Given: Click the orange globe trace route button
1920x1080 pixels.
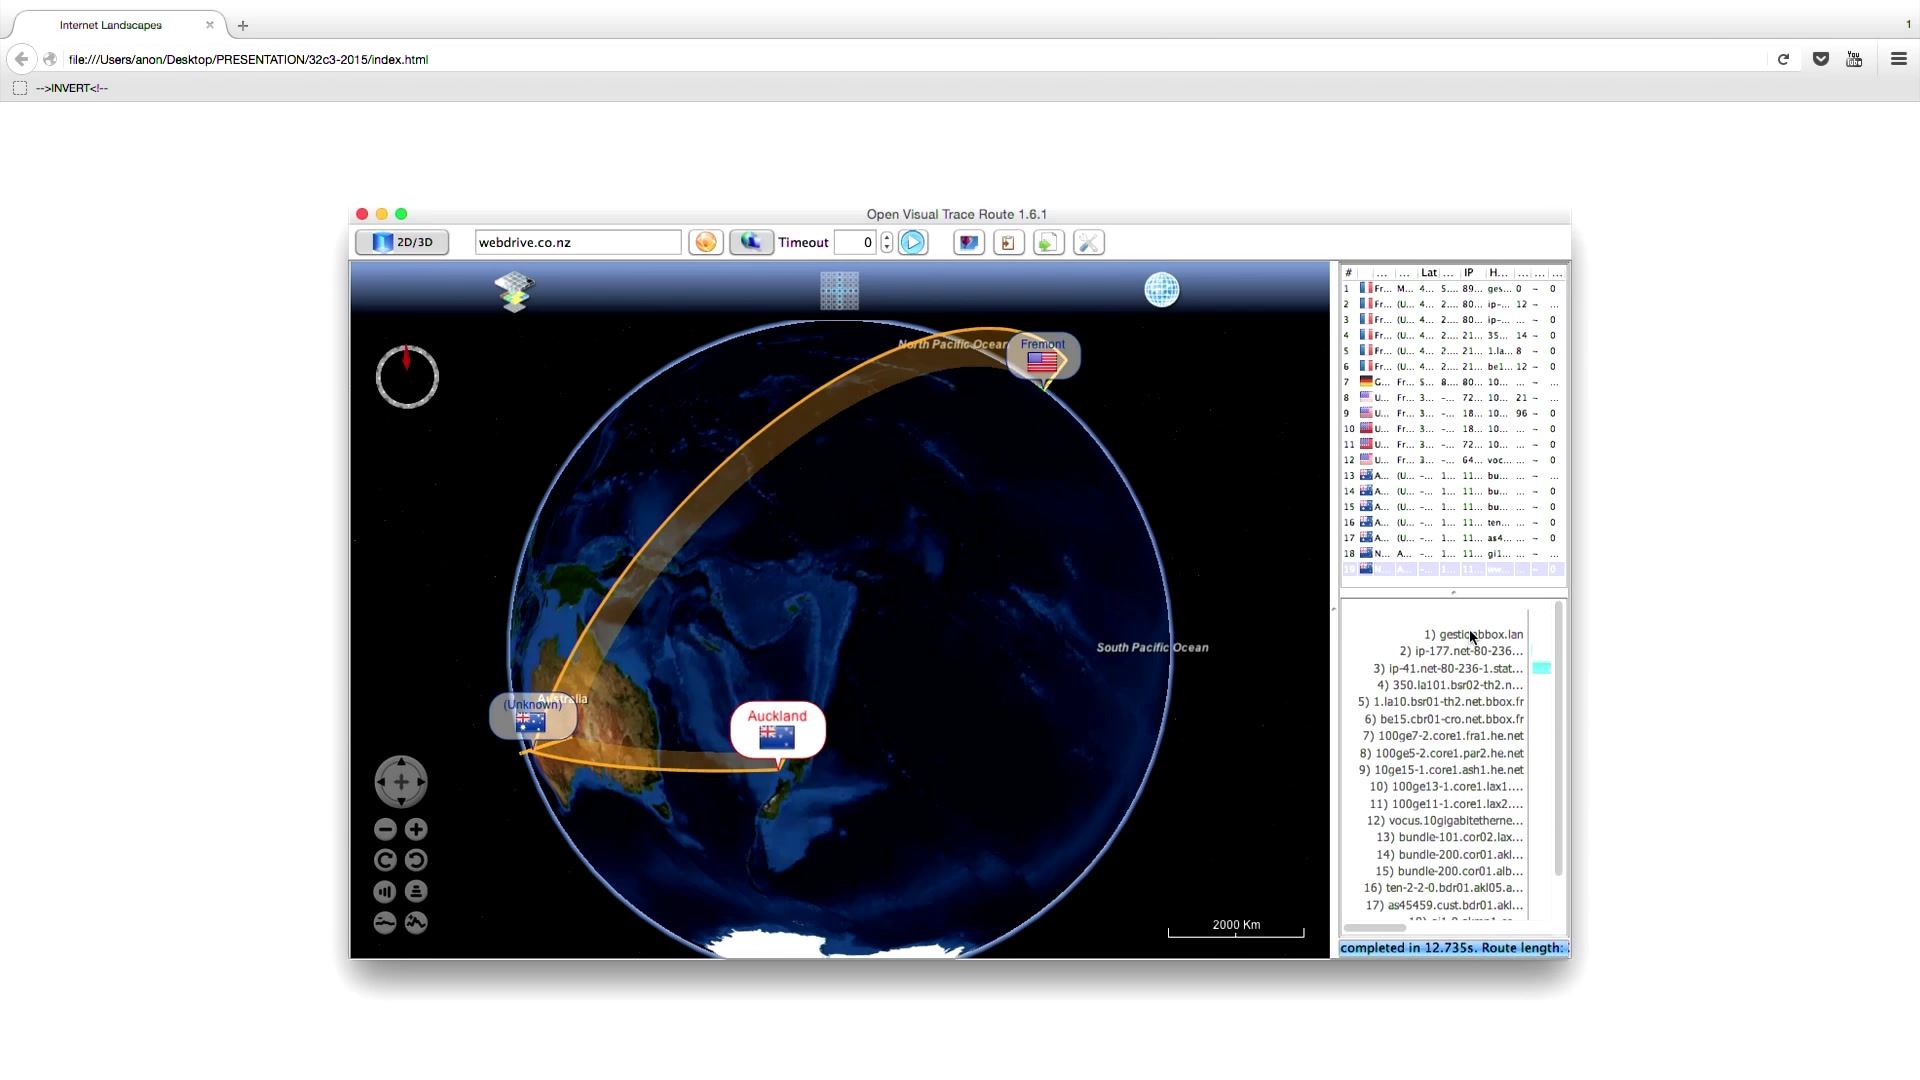Looking at the screenshot, I should tap(706, 242).
